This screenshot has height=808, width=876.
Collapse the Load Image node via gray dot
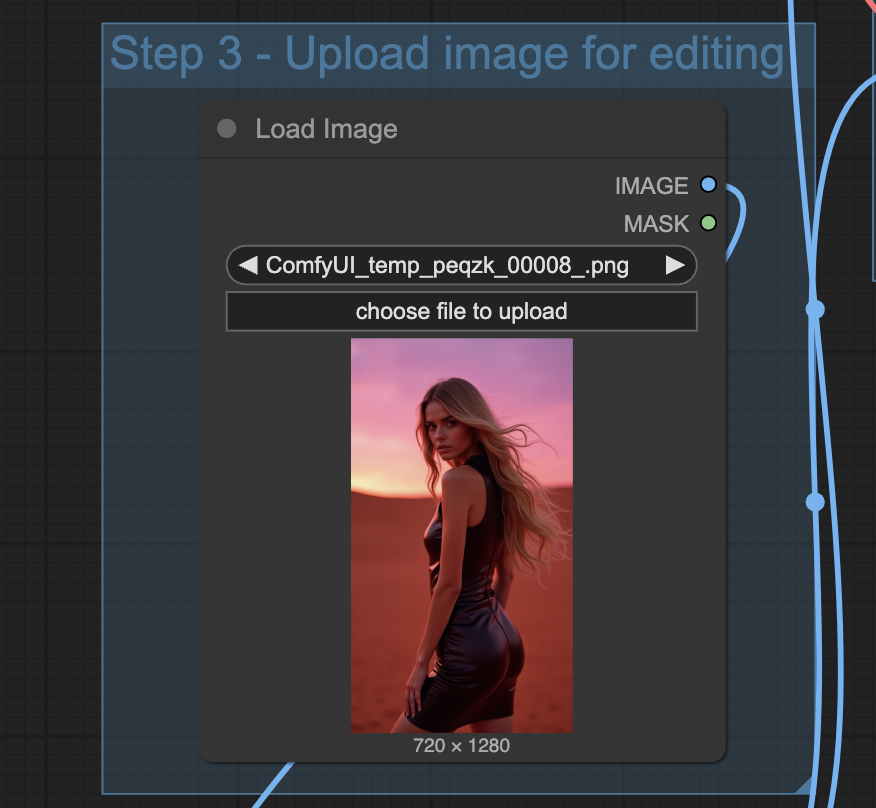227,129
